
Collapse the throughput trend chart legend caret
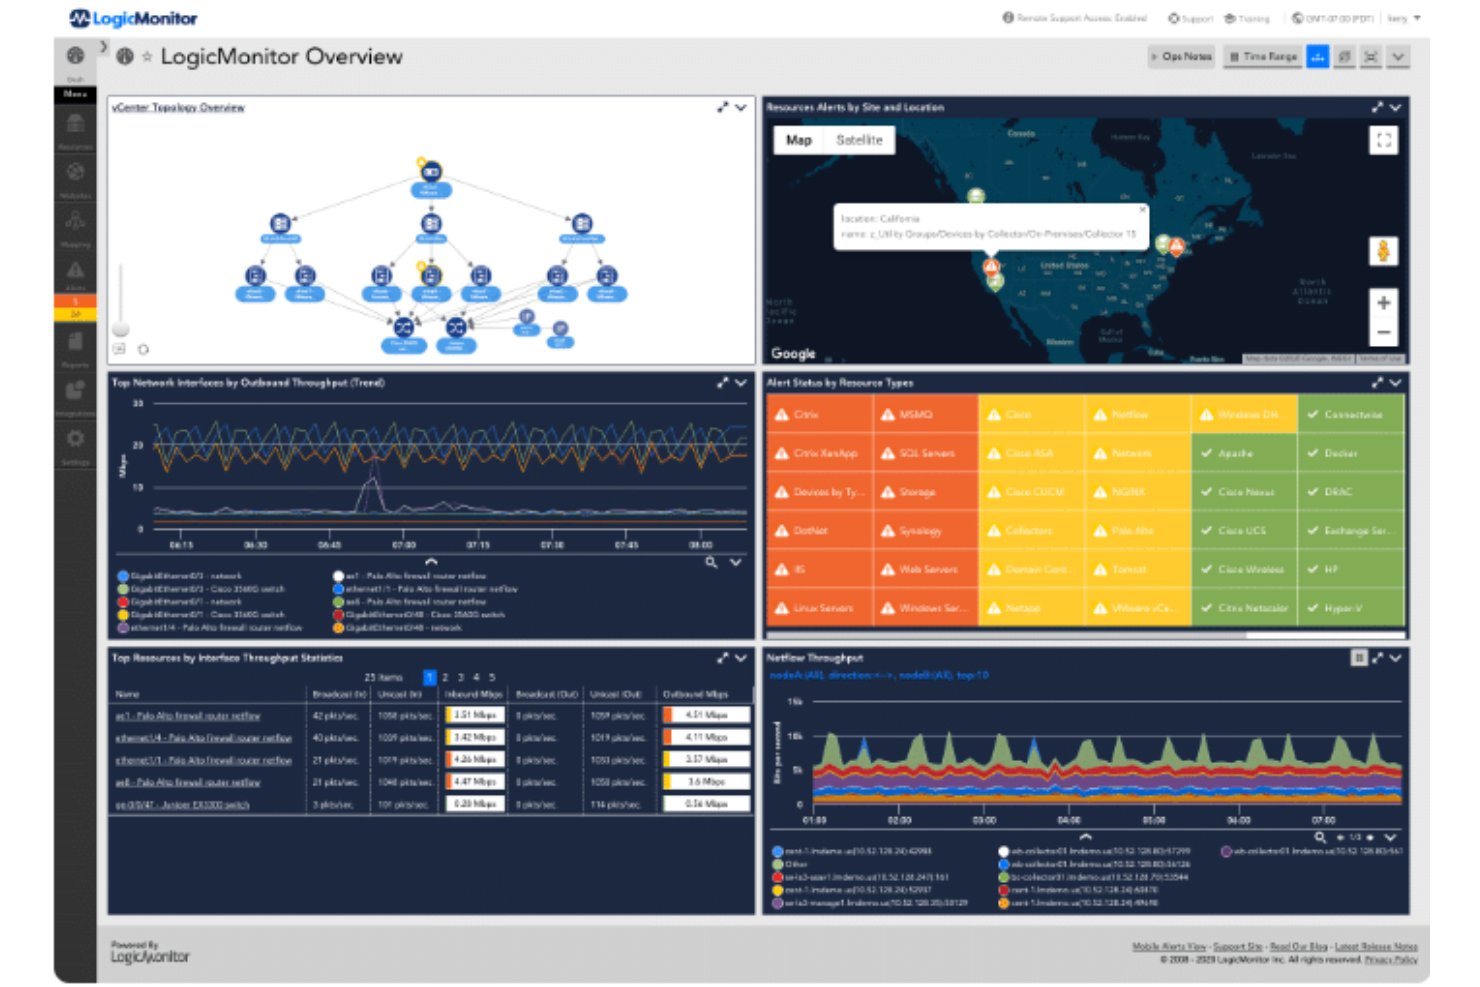431,562
